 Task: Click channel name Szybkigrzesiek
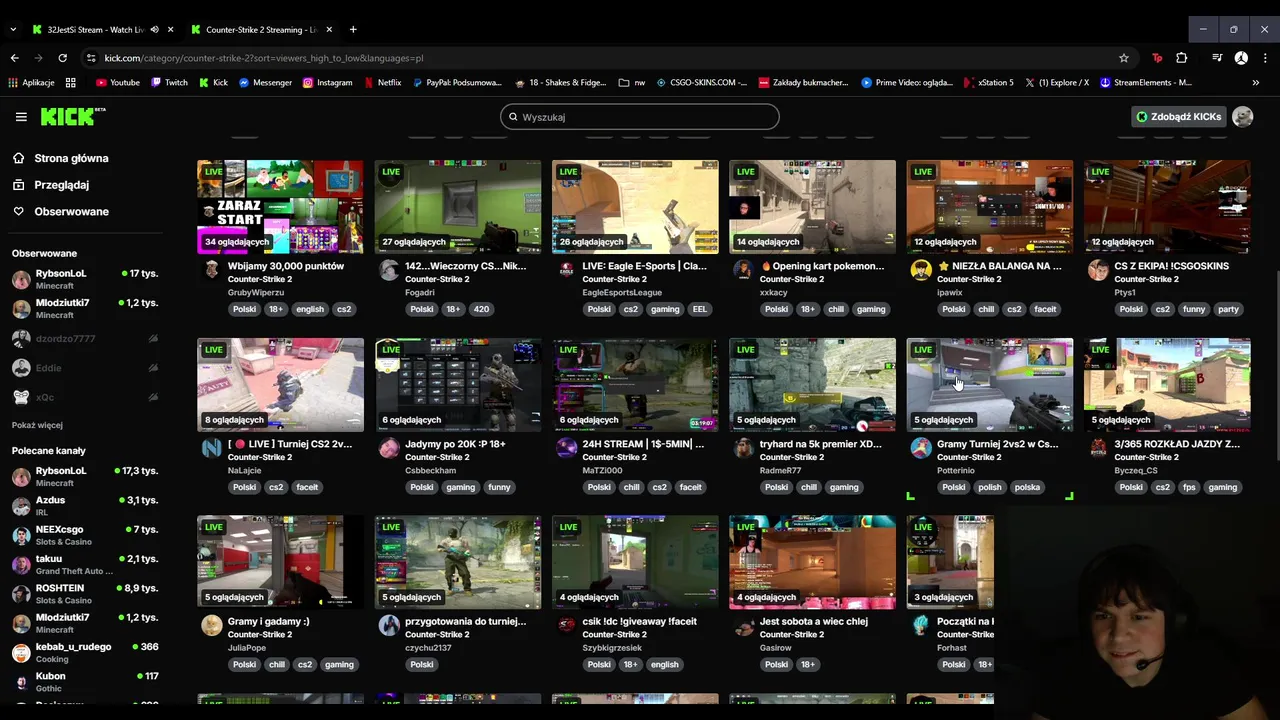point(614,648)
